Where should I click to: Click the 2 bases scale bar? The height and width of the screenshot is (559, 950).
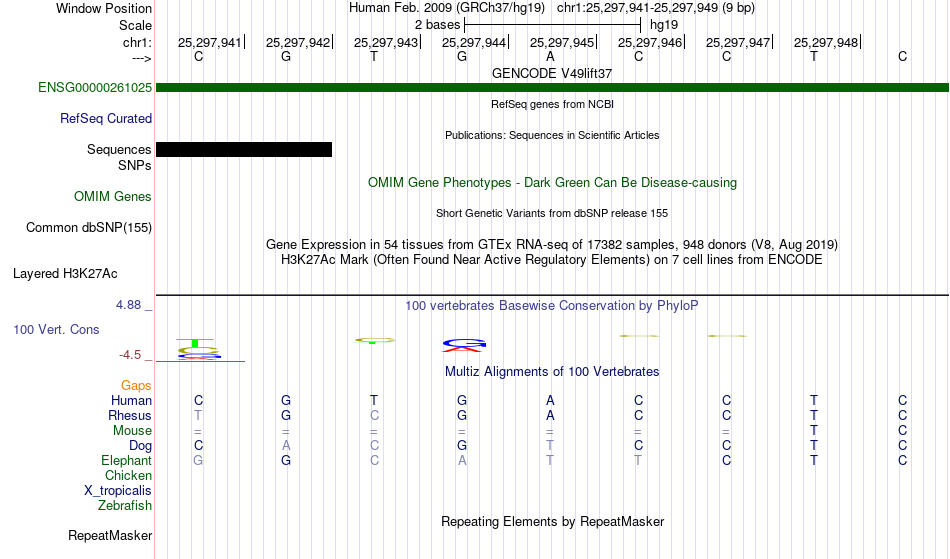(552, 25)
